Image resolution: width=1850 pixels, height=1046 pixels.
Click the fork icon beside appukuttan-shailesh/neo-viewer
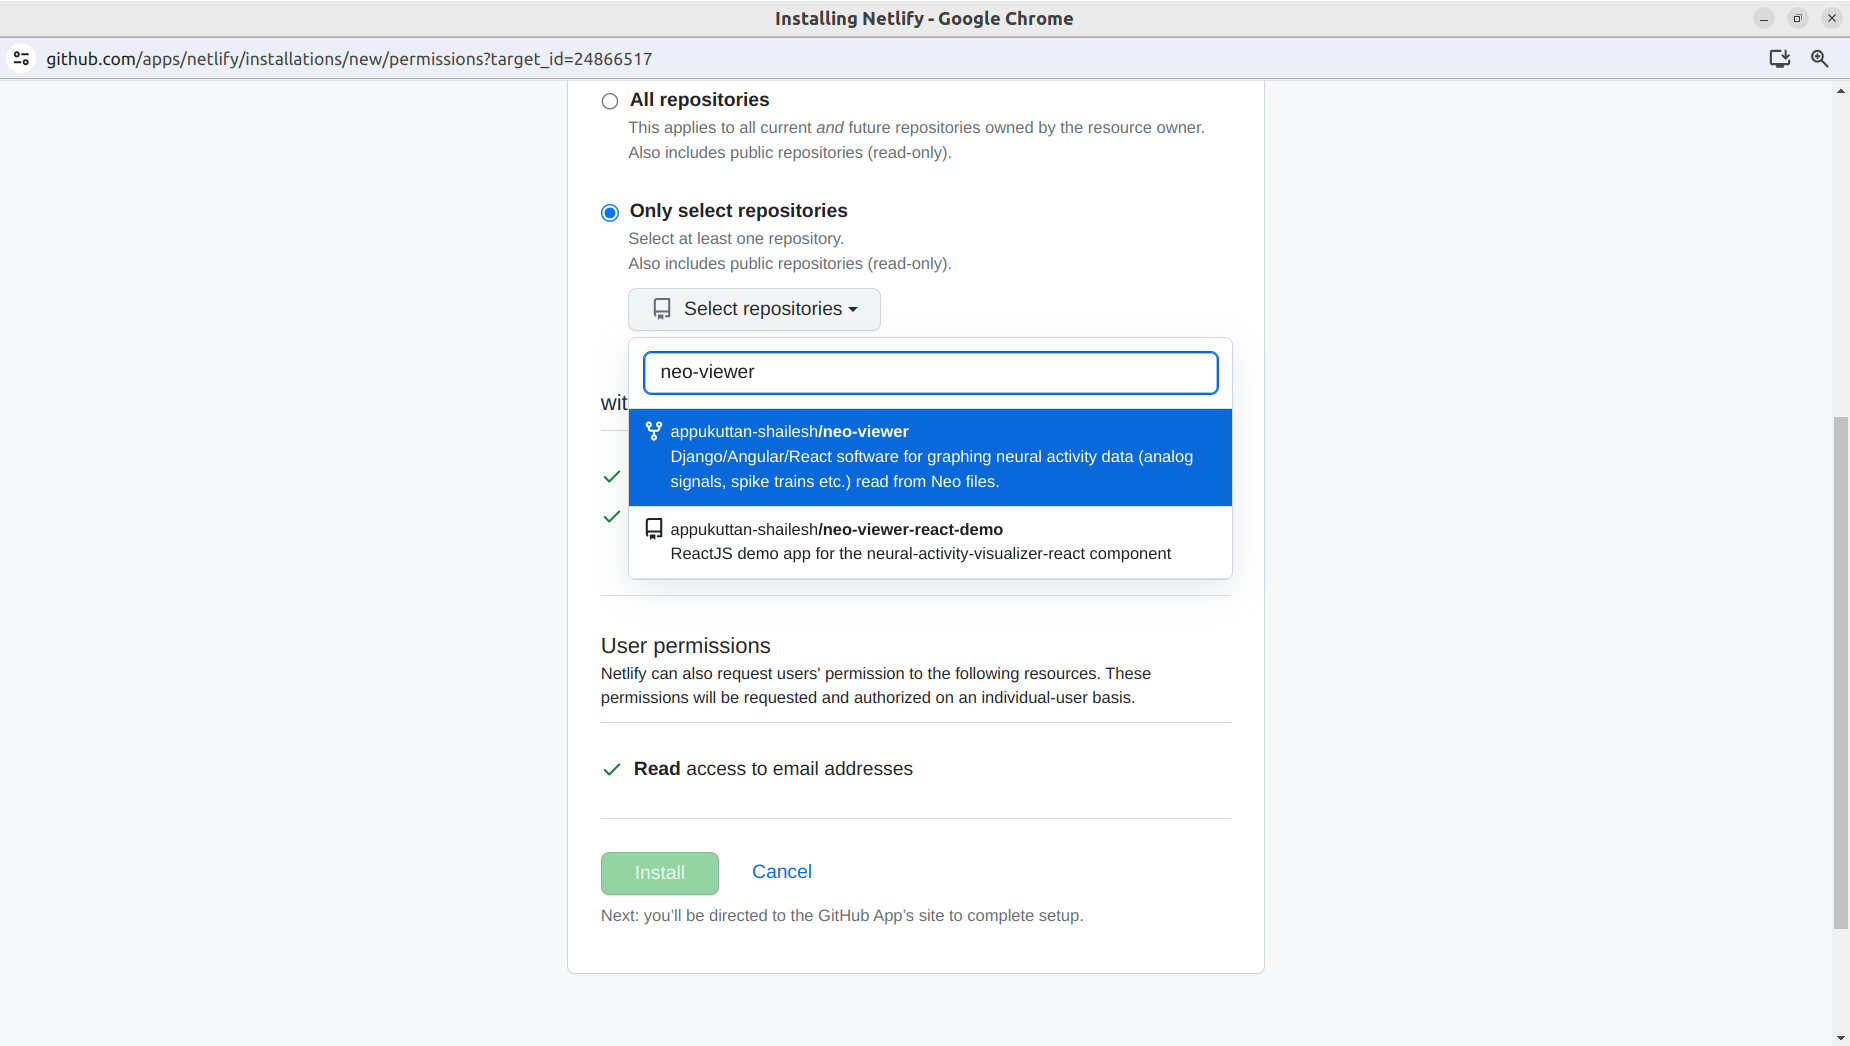coord(655,431)
